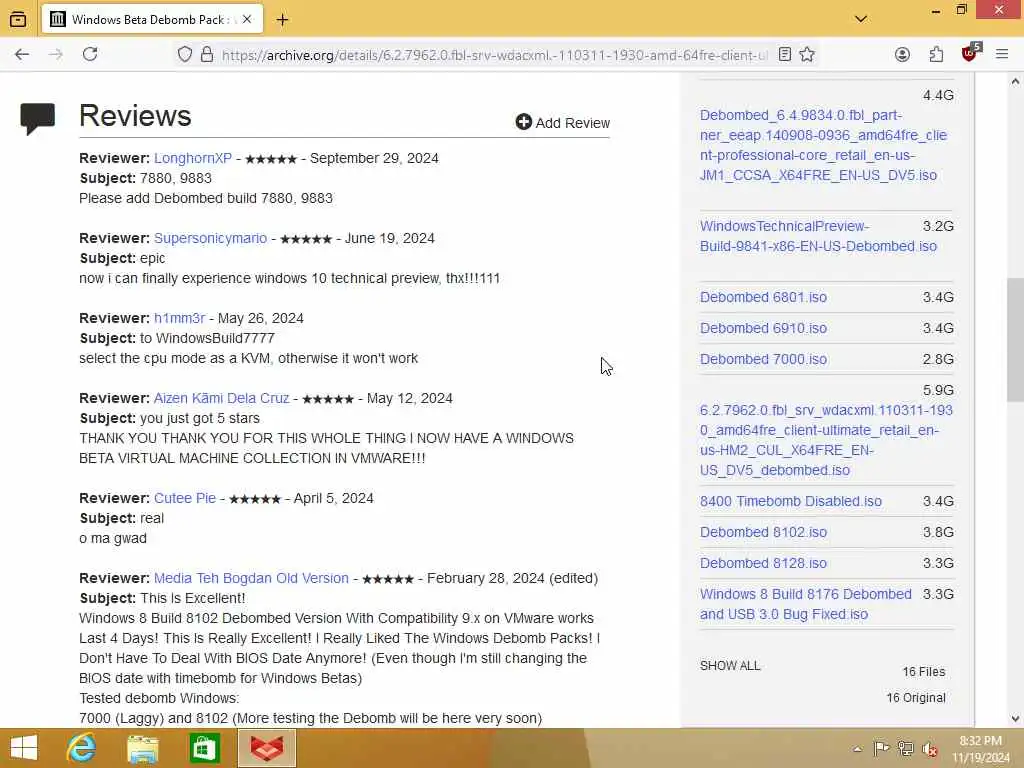The image size is (1024, 768).
Task: Toggle reader view icon in address bar
Action: [785, 55]
